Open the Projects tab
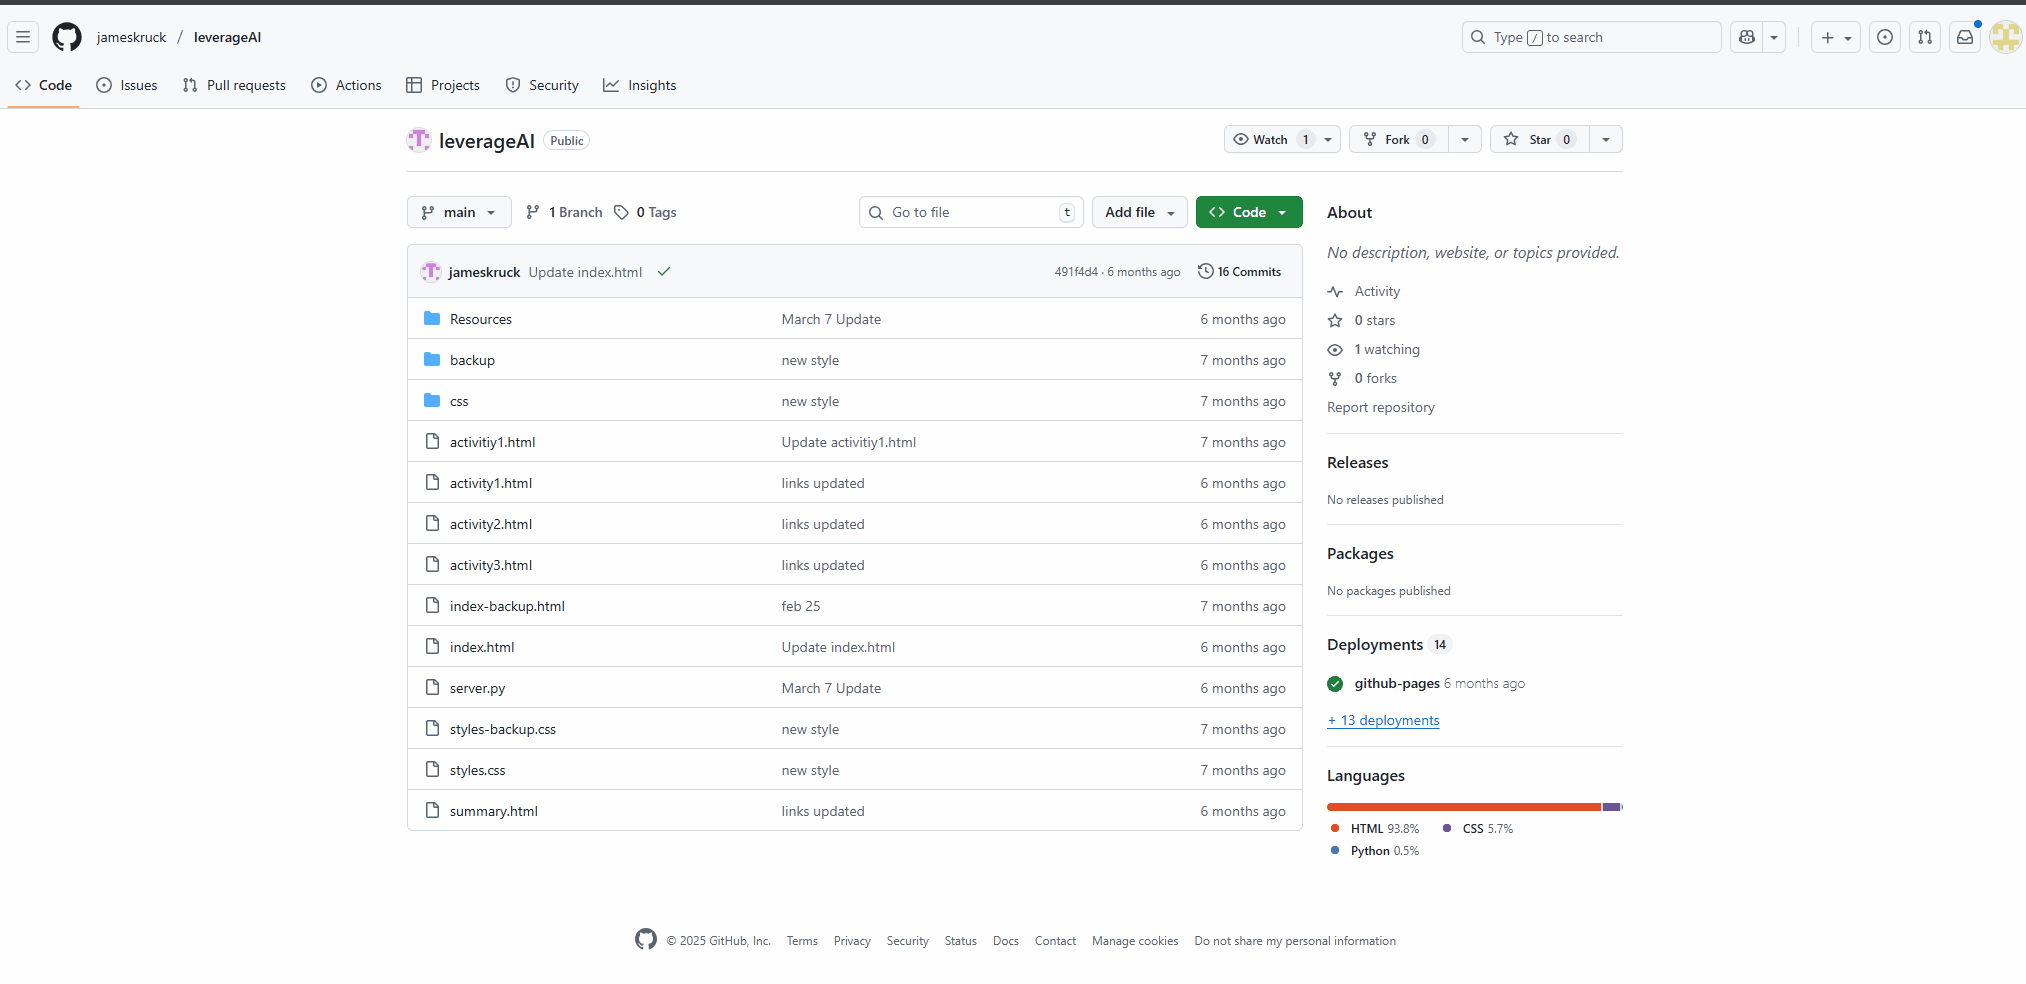 coord(443,85)
